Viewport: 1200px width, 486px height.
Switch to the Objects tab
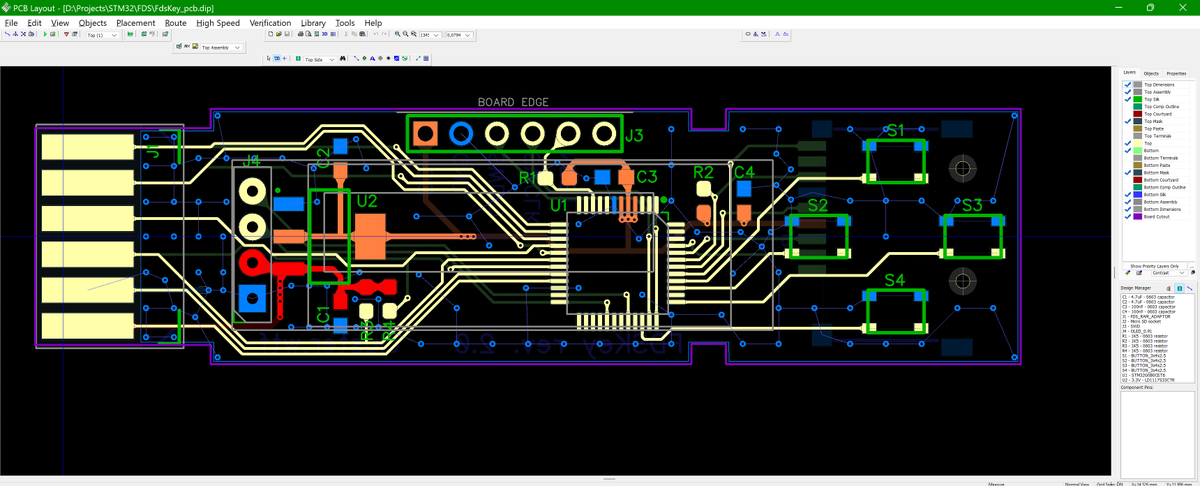pyautogui.click(x=1151, y=73)
